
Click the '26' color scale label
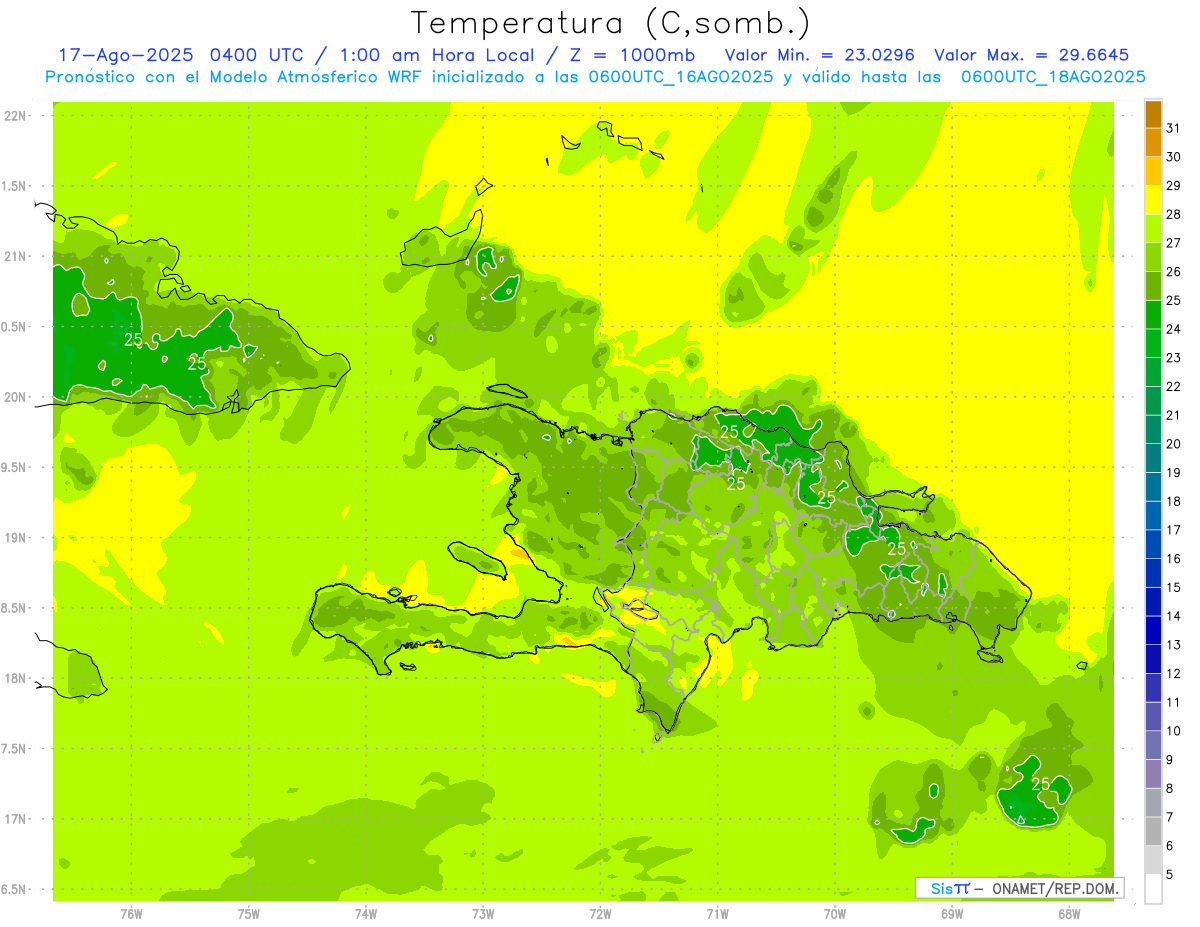1174,272
